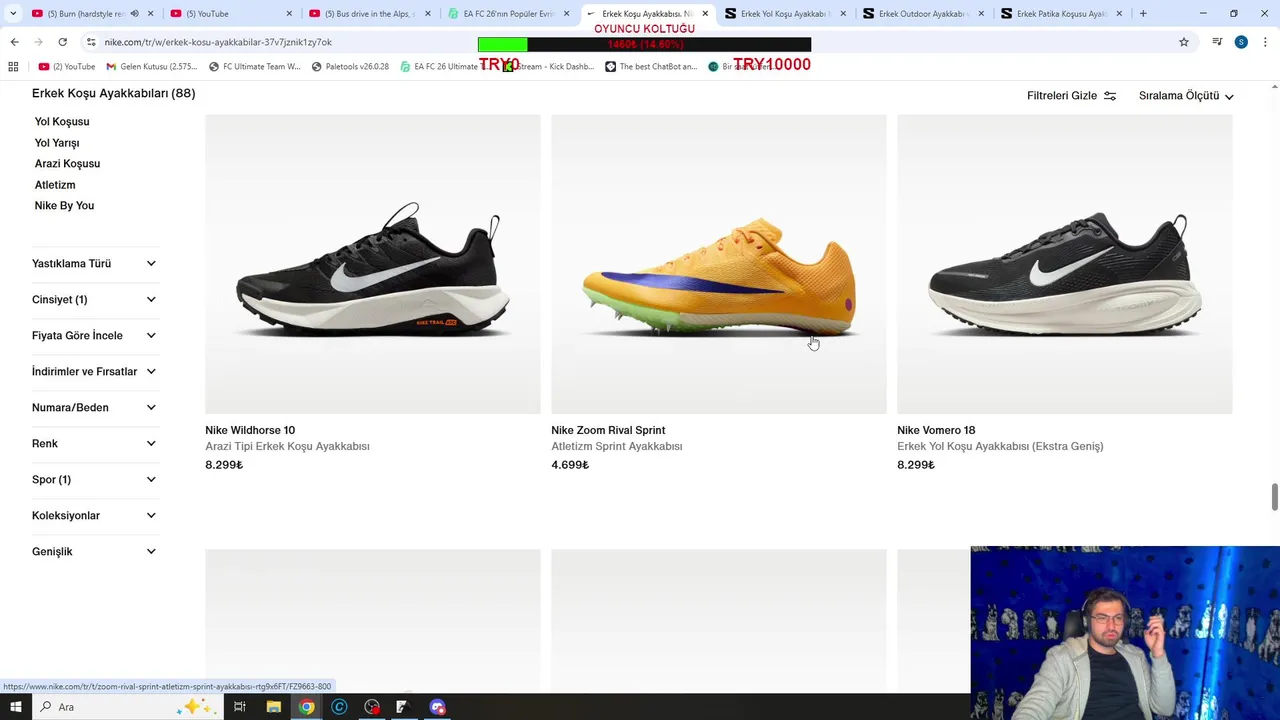Click the Nike Wildhorse 10 product title
The image size is (1280, 720).
(250, 431)
